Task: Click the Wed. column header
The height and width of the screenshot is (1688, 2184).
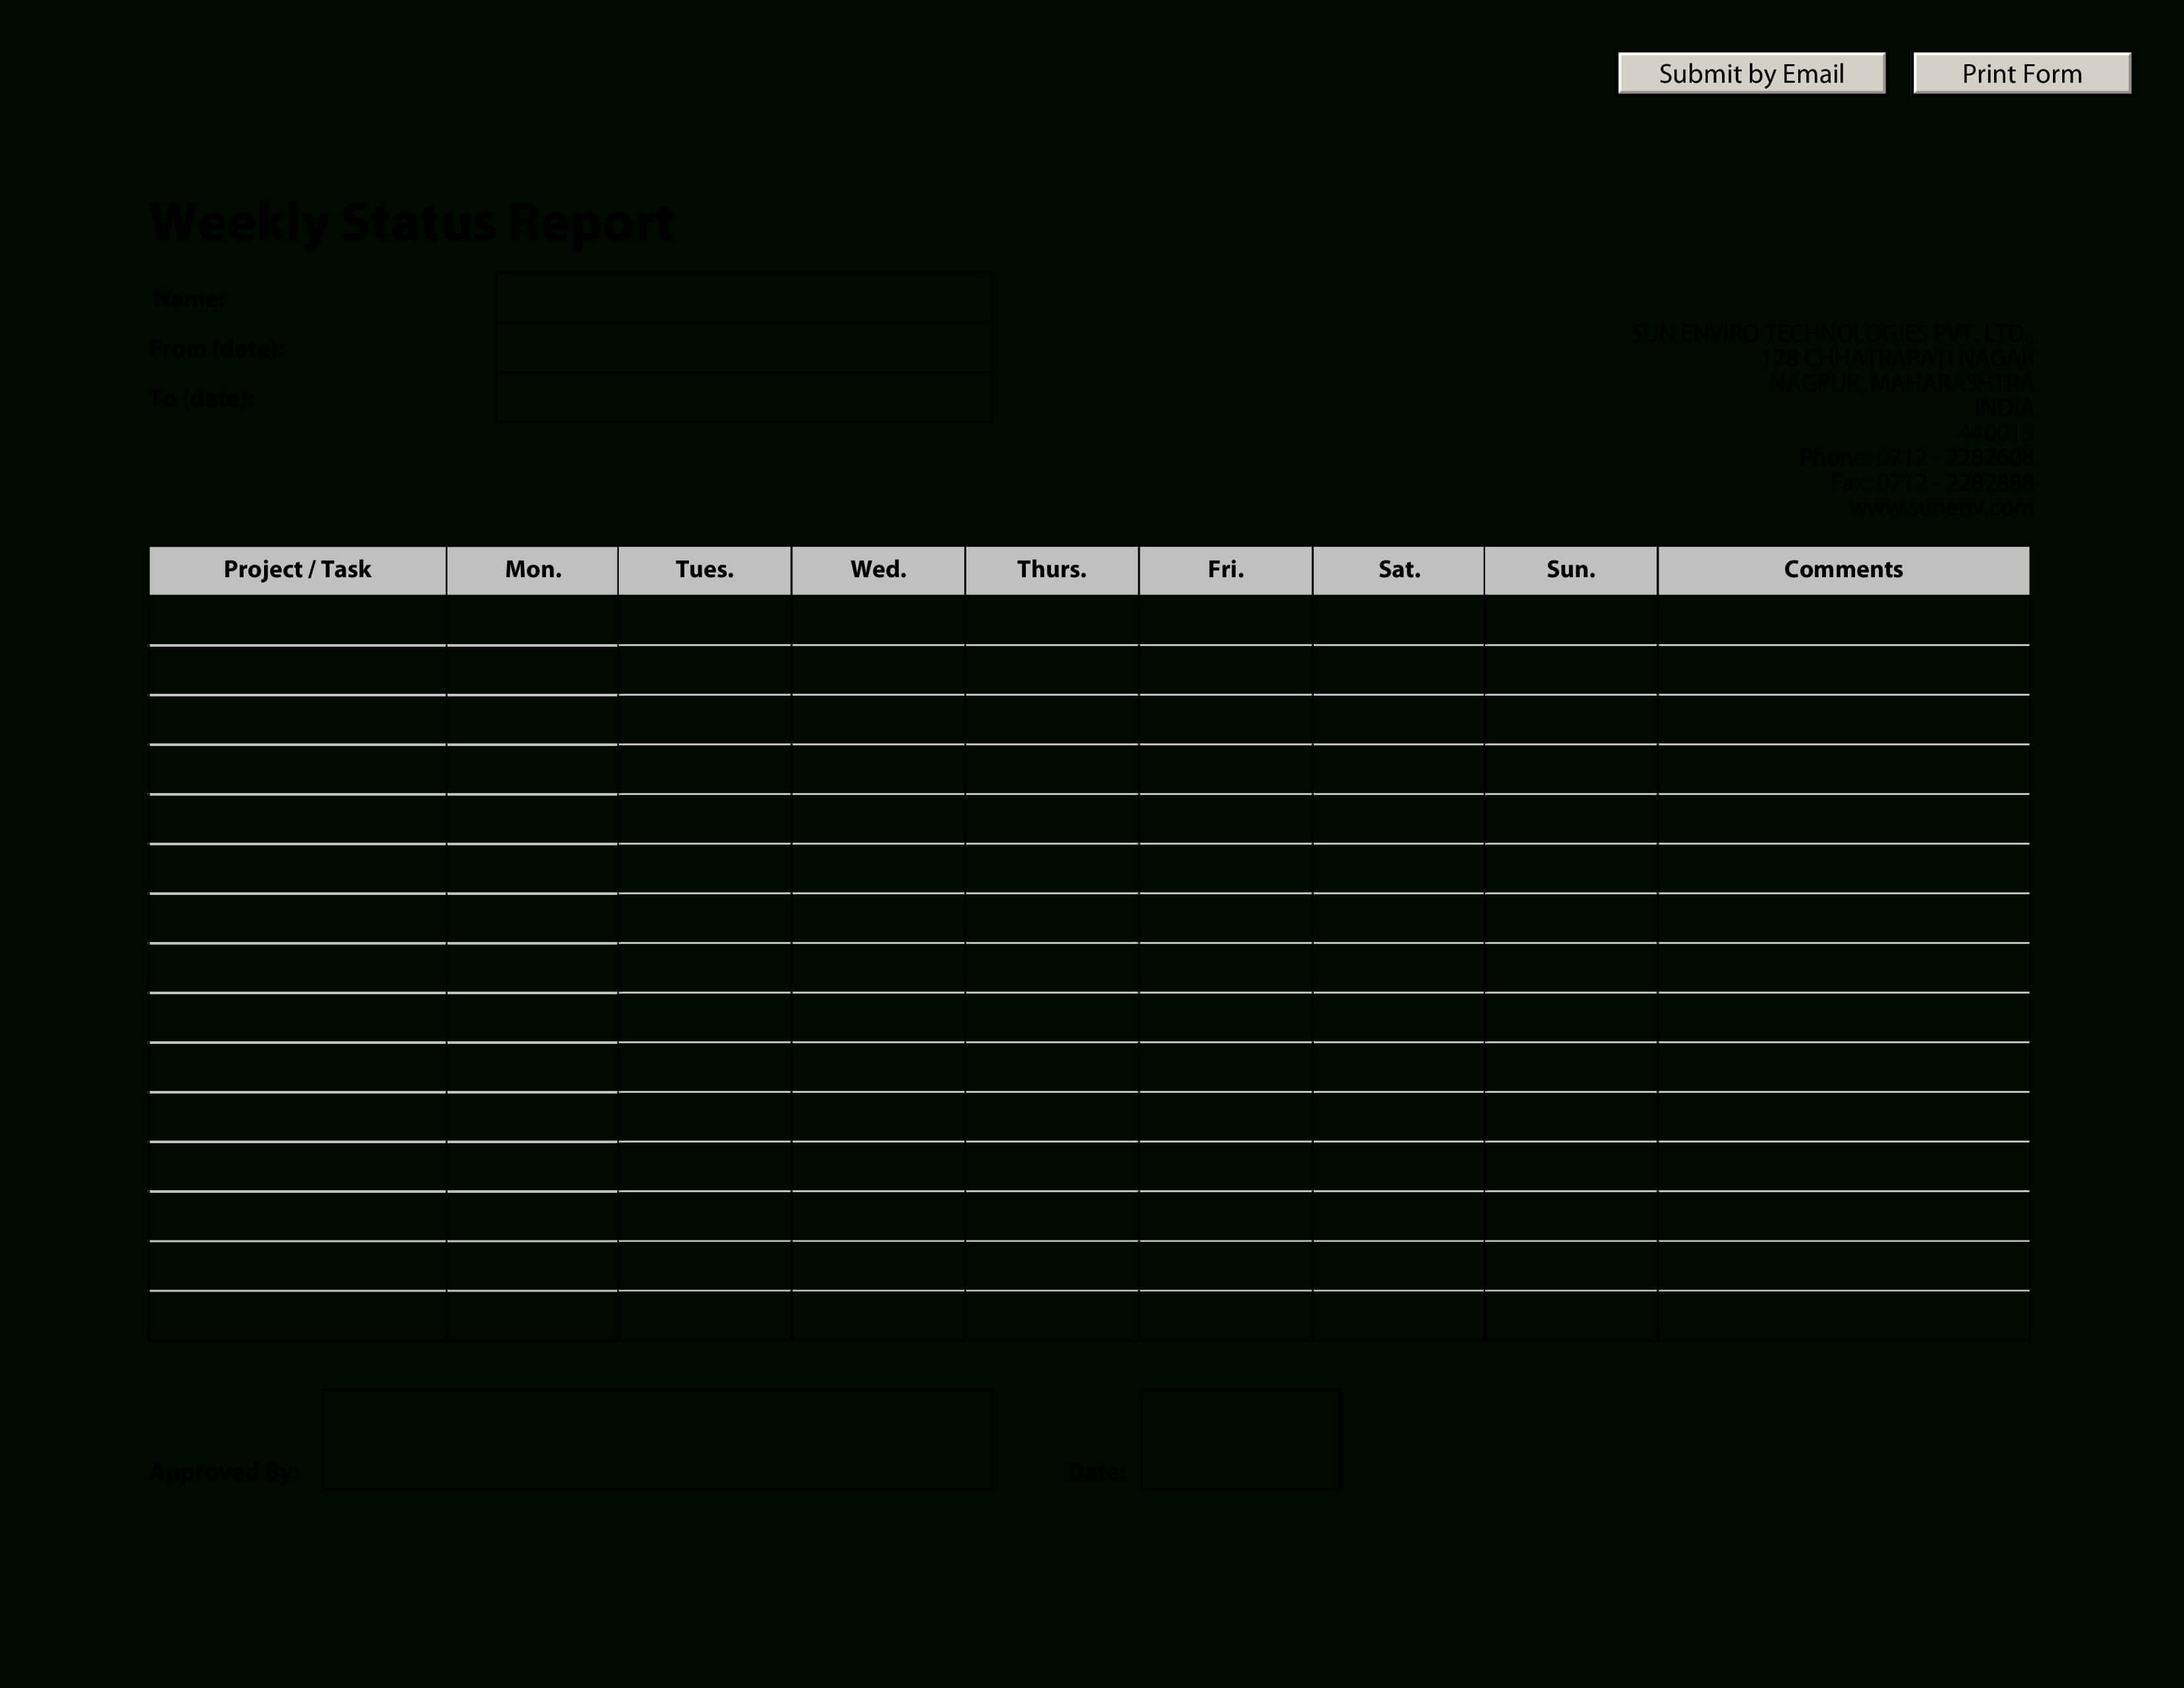Action: [876, 567]
